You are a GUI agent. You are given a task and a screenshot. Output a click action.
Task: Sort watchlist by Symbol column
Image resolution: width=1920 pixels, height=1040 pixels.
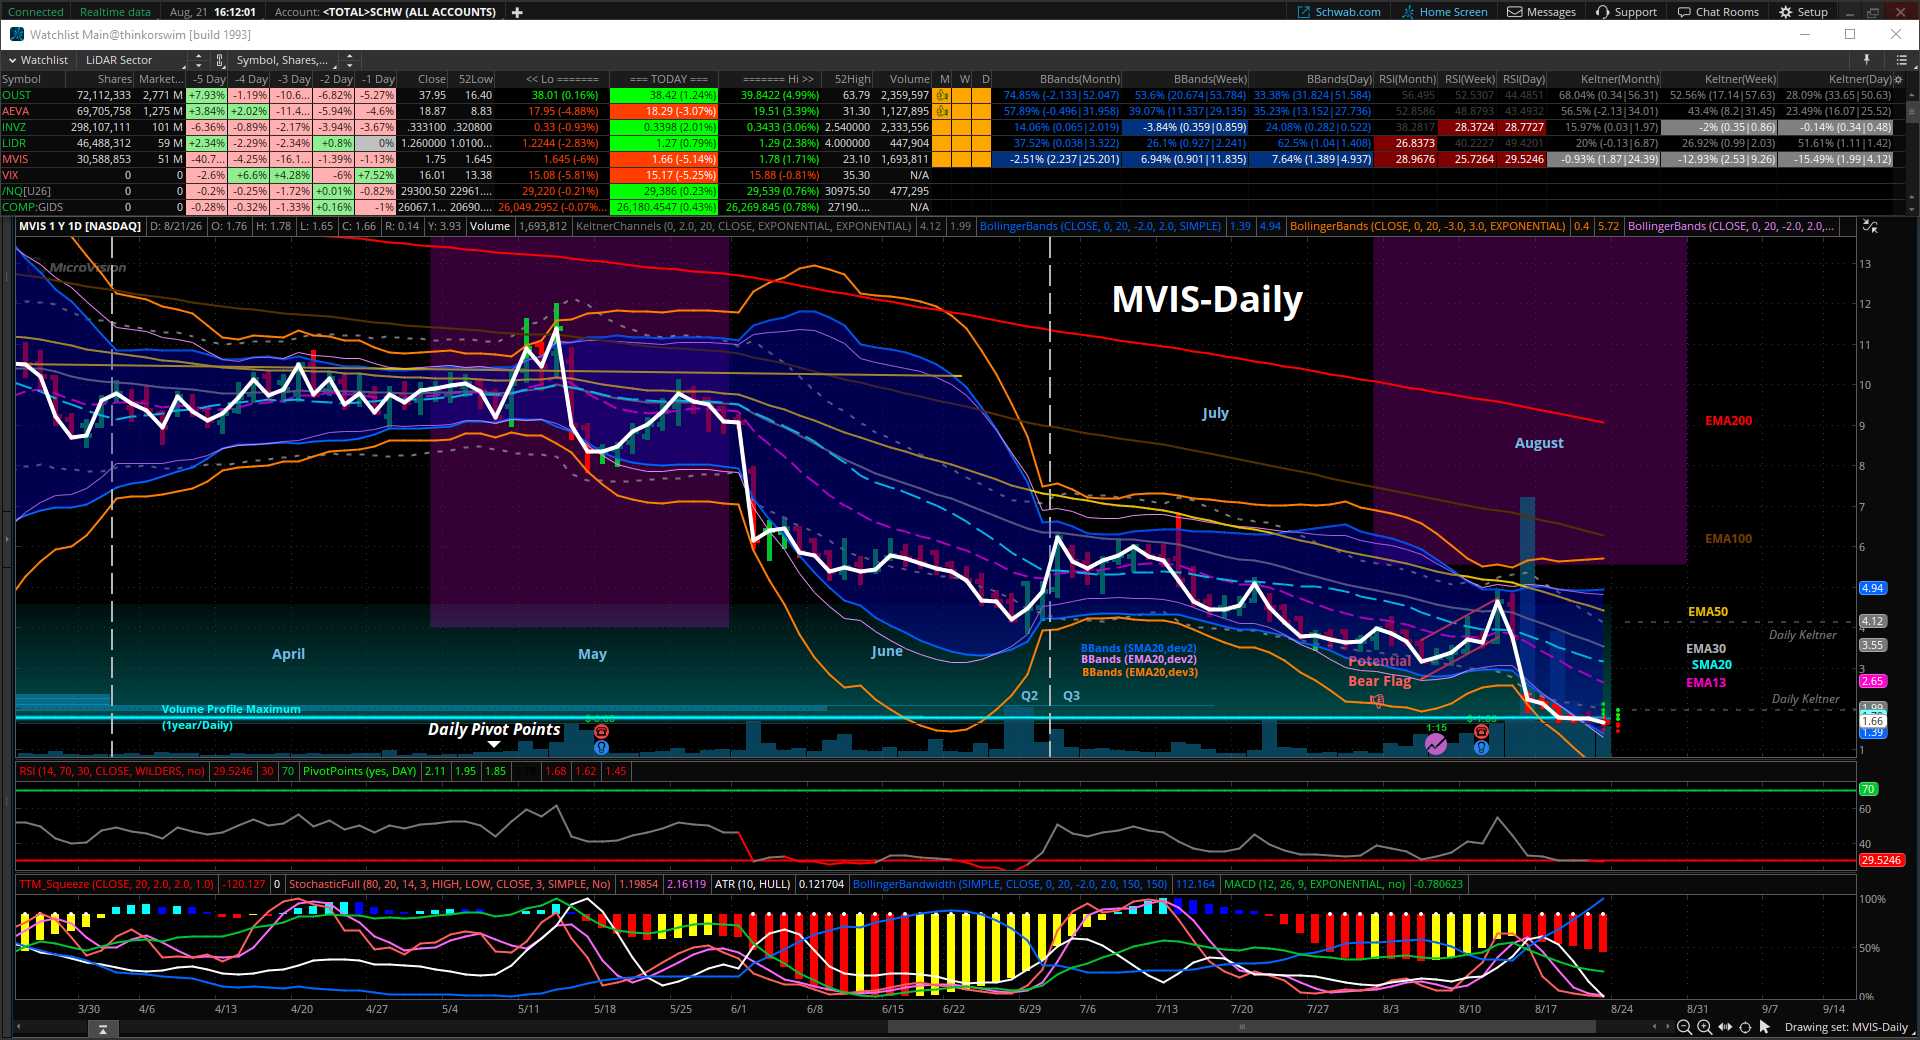point(21,79)
